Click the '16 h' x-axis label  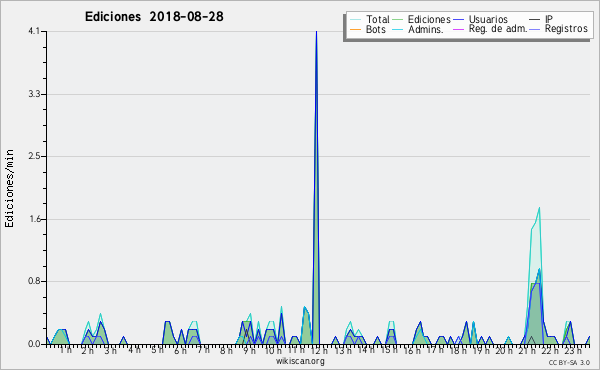tap(412, 350)
